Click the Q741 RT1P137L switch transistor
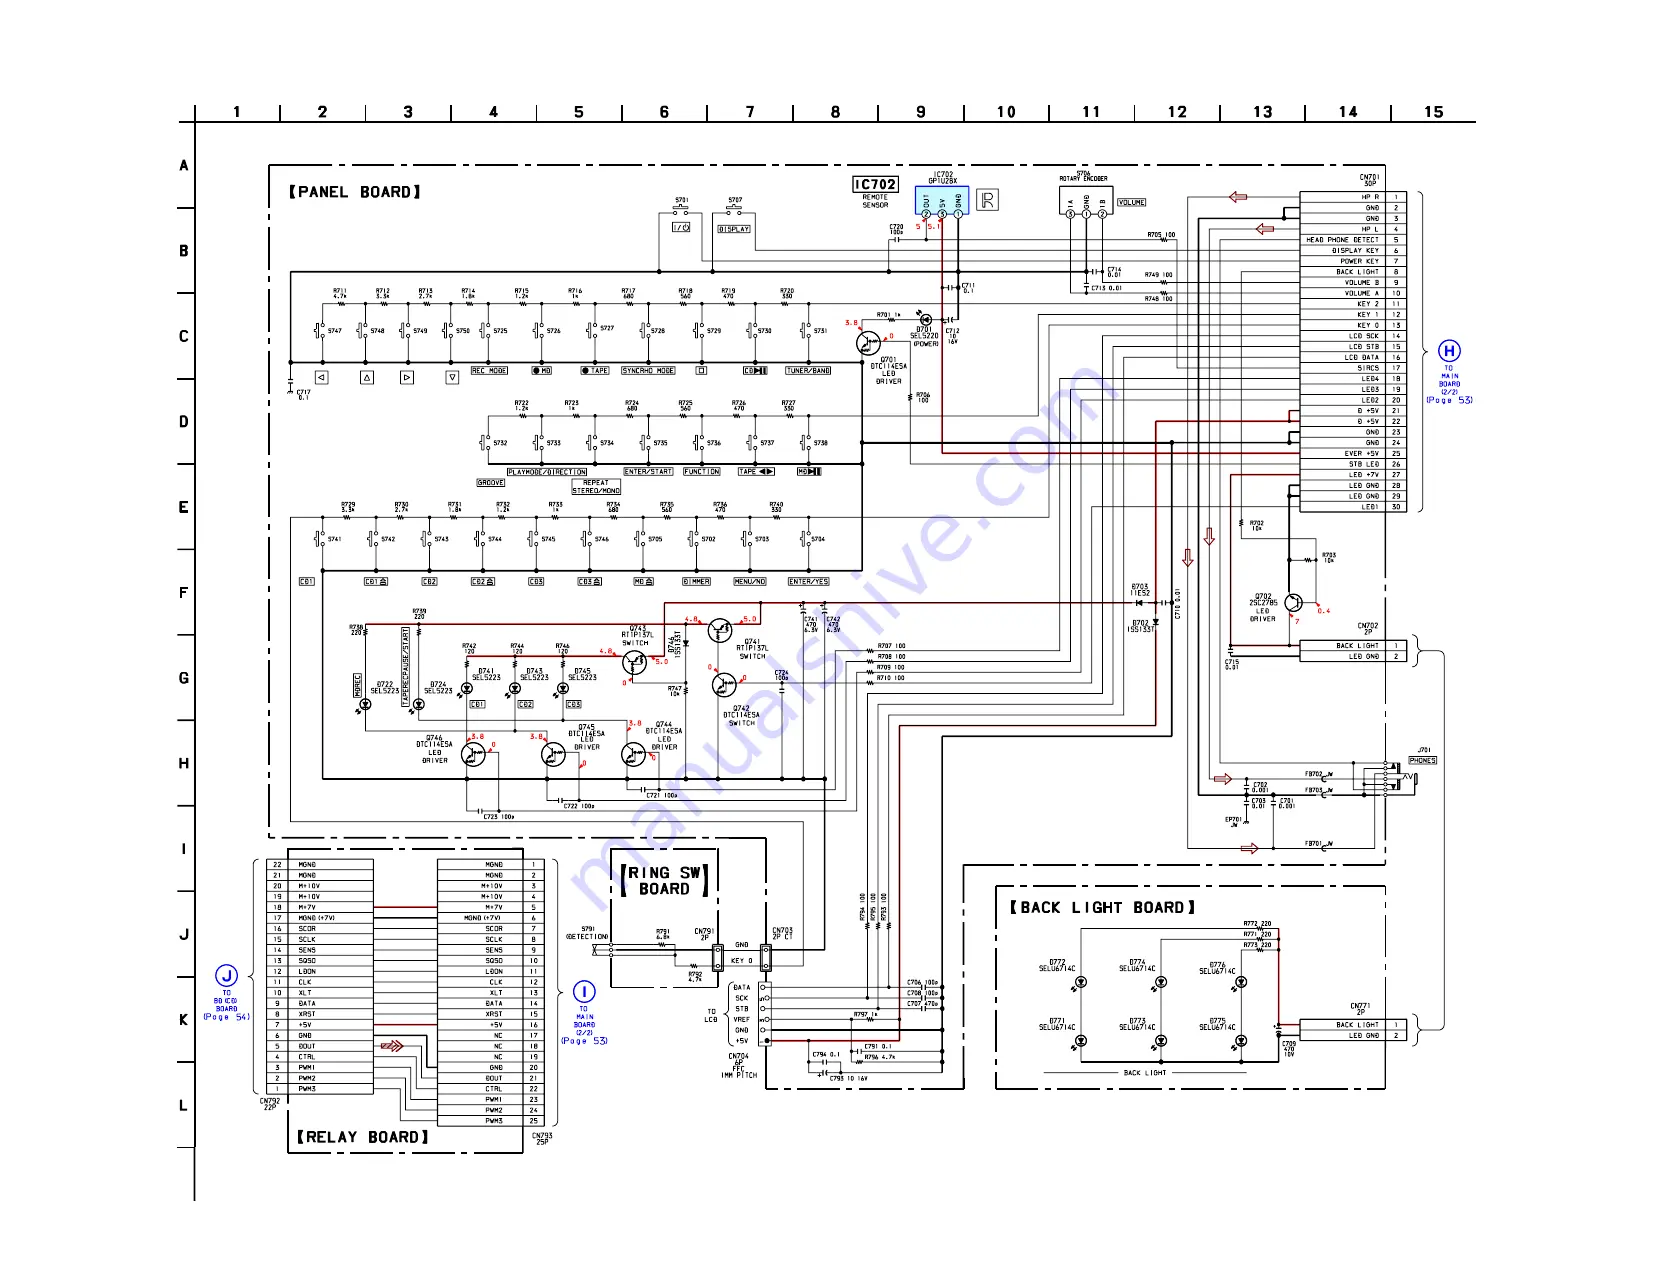Screen dimensions: 1679x1262 tap(719, 631)
